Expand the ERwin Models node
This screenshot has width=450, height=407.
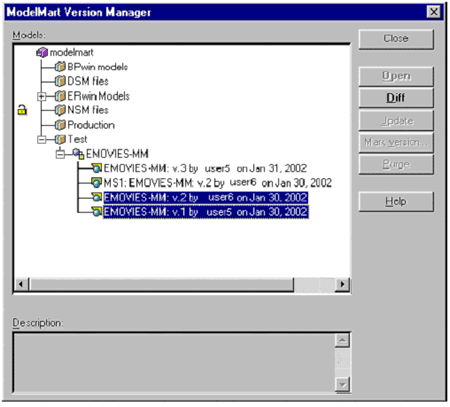[42, 96]
